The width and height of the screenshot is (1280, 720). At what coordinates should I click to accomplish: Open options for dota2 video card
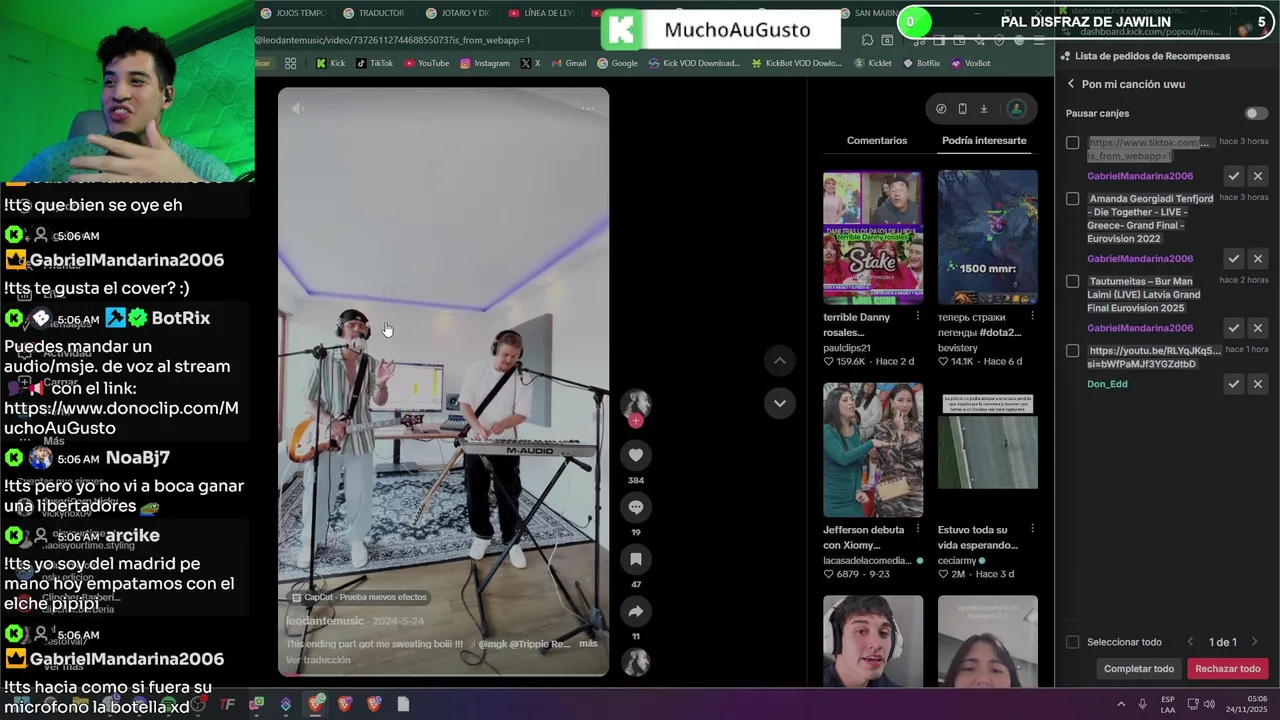coord(1032,316)
